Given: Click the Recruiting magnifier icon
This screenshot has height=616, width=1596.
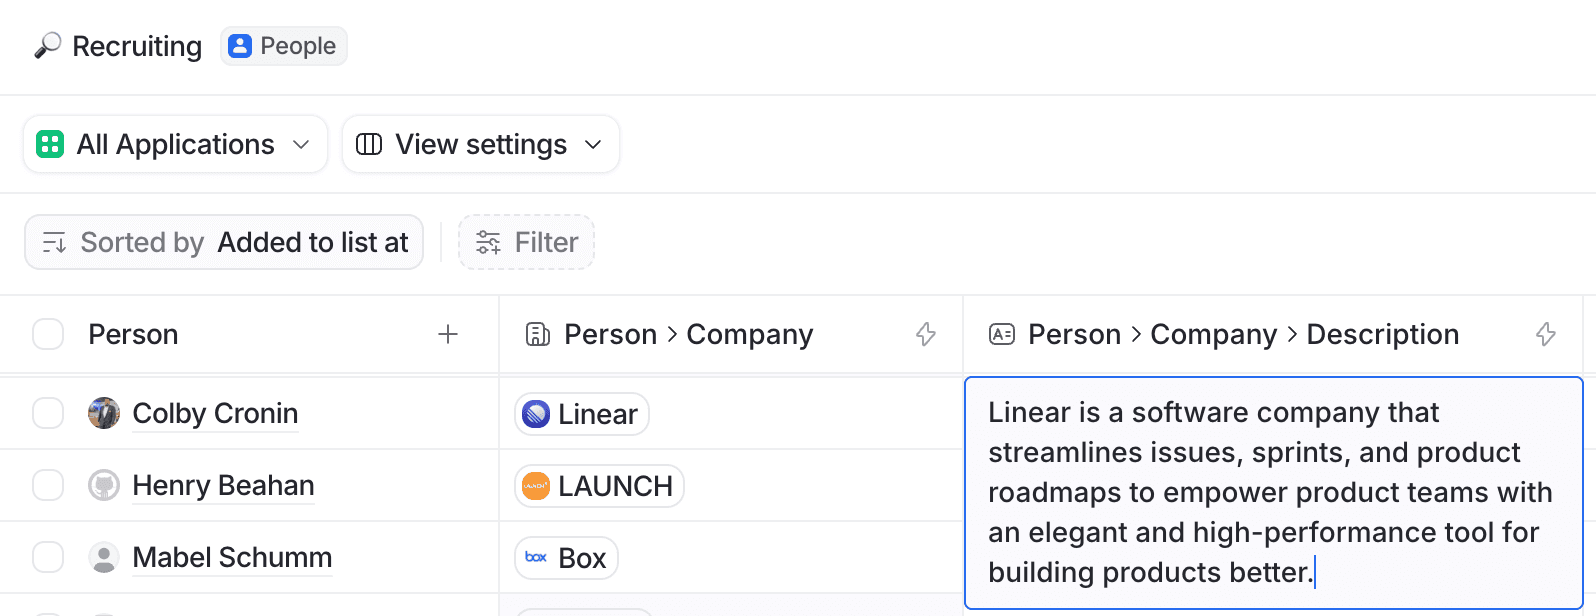Looking at the screenshot, I should pyautogui.click(x=47, y=46).
